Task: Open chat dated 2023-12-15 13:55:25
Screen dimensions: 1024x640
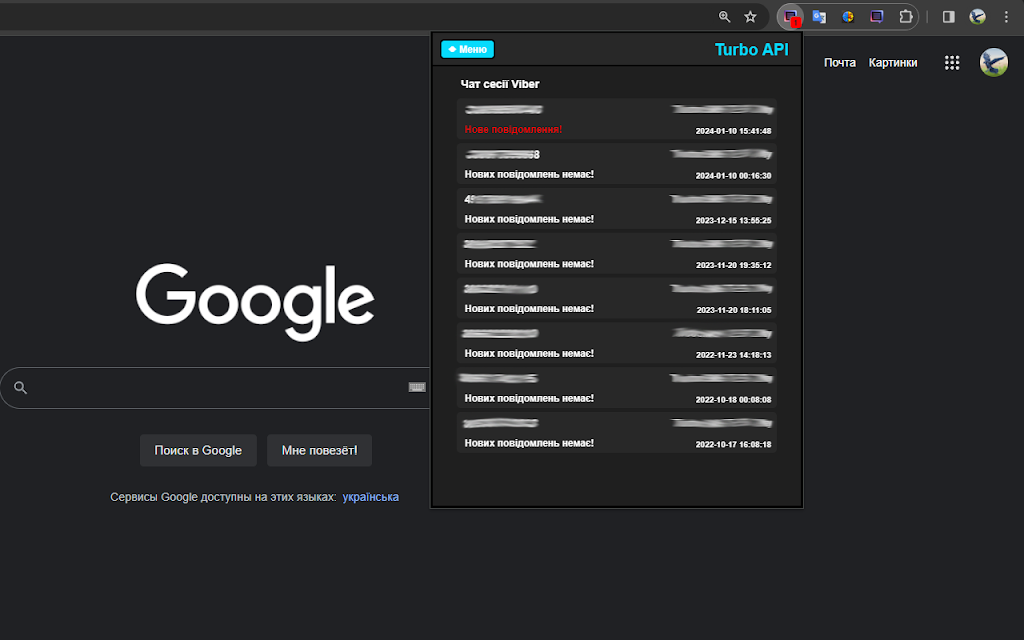Action: click(x=616, y=208)
